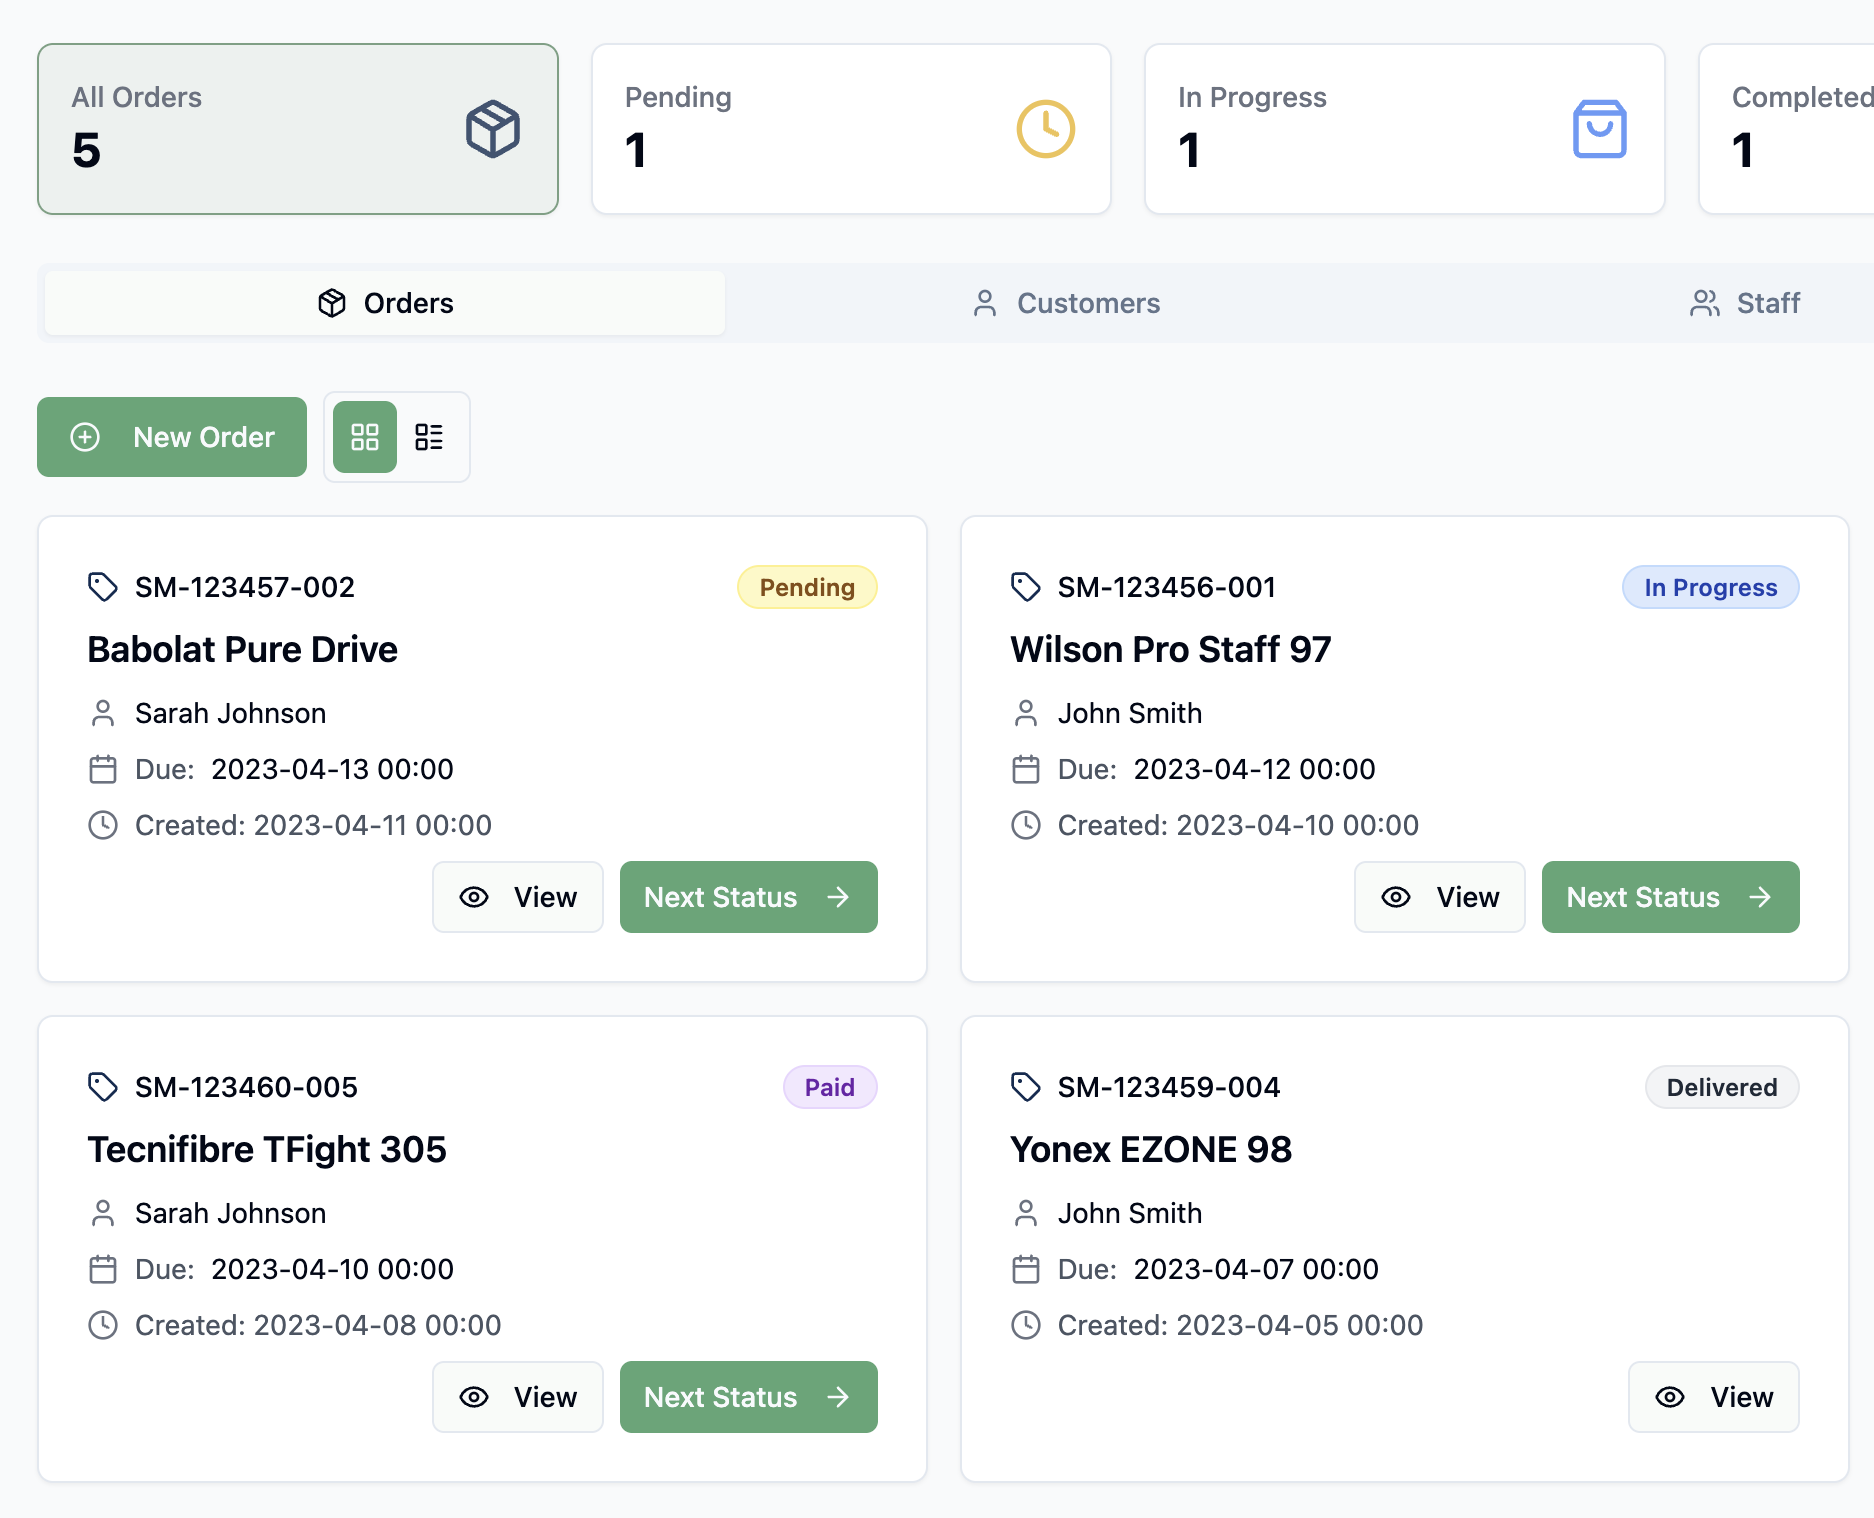
Task: Click clock icon for Created 2023-04-05
Action: point(1026,1325)
